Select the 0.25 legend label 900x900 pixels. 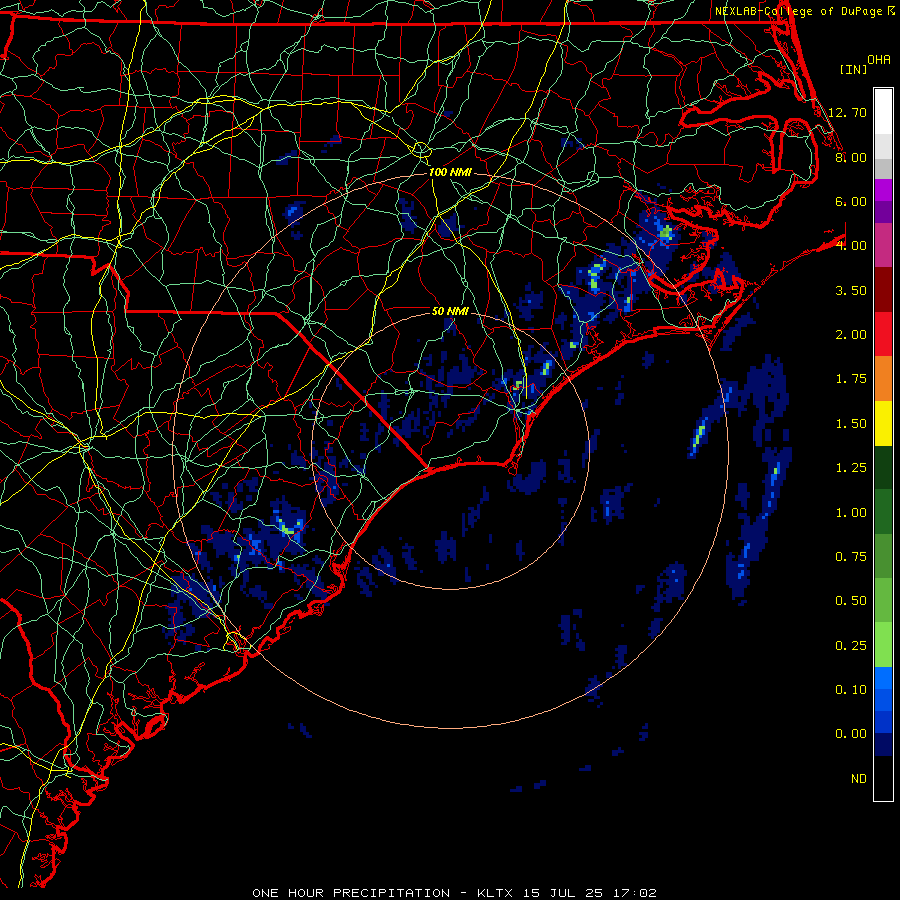click(851, 646)
